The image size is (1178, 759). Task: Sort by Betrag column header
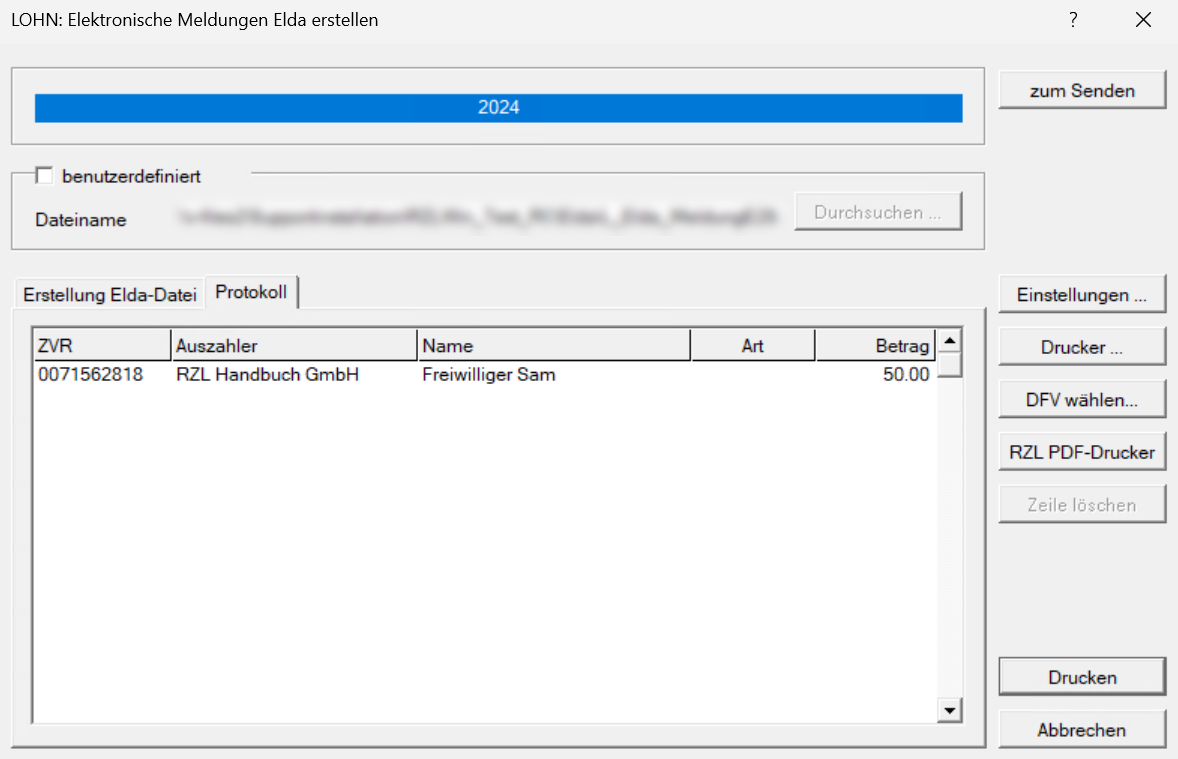(876, 345)
